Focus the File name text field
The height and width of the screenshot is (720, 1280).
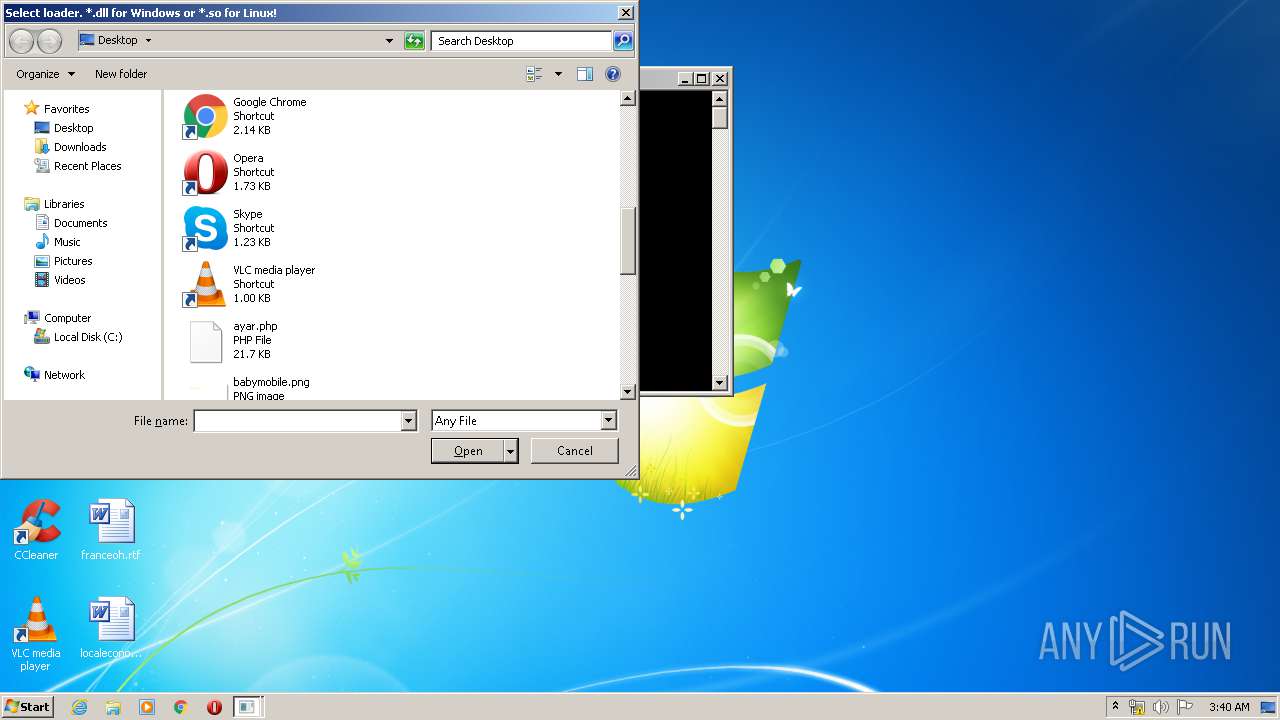(x=297, y=421)
